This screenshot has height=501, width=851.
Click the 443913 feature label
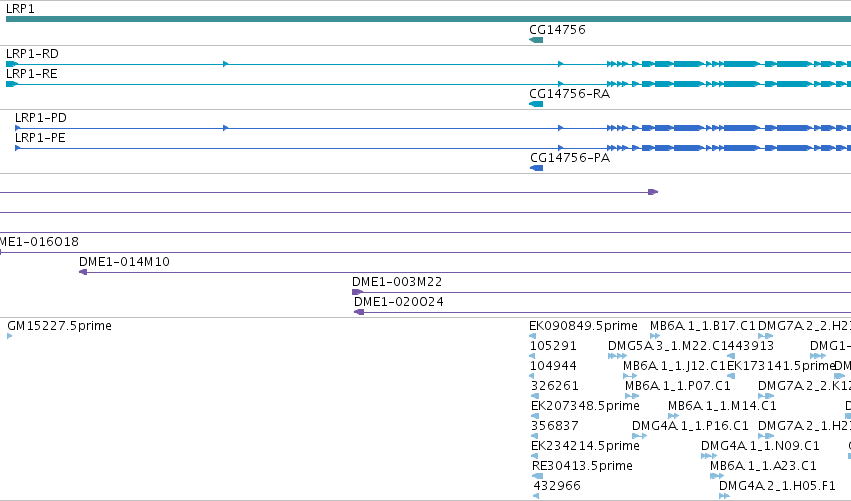point(750,346)
